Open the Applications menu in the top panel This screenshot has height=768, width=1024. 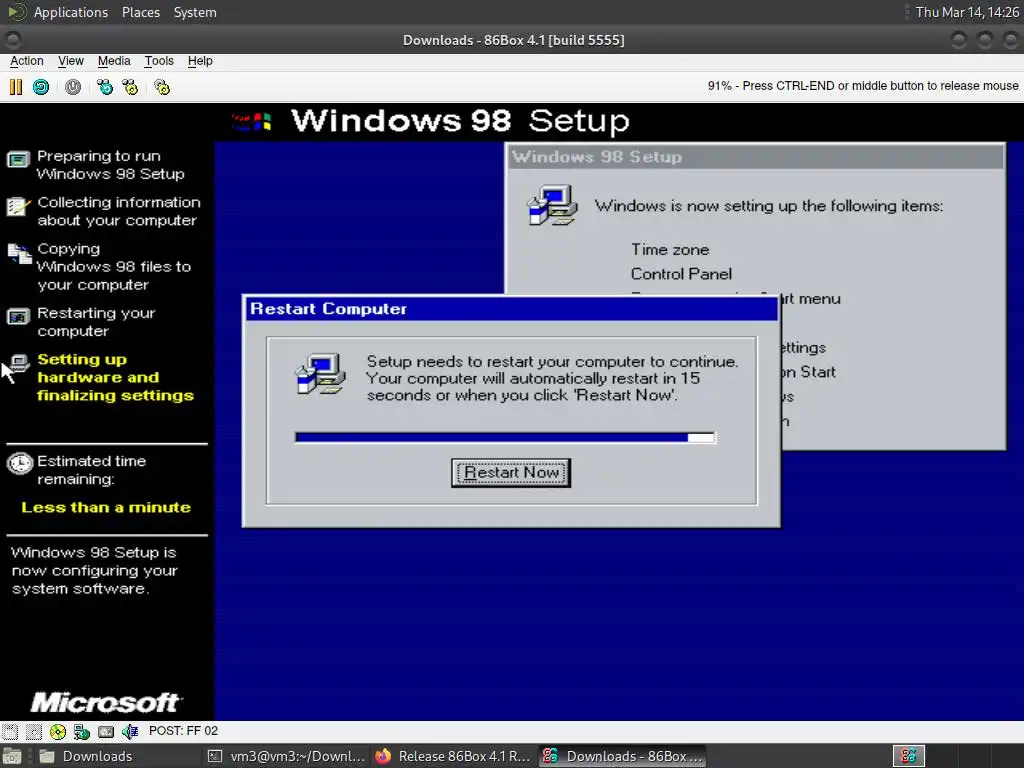pos(71,12)
